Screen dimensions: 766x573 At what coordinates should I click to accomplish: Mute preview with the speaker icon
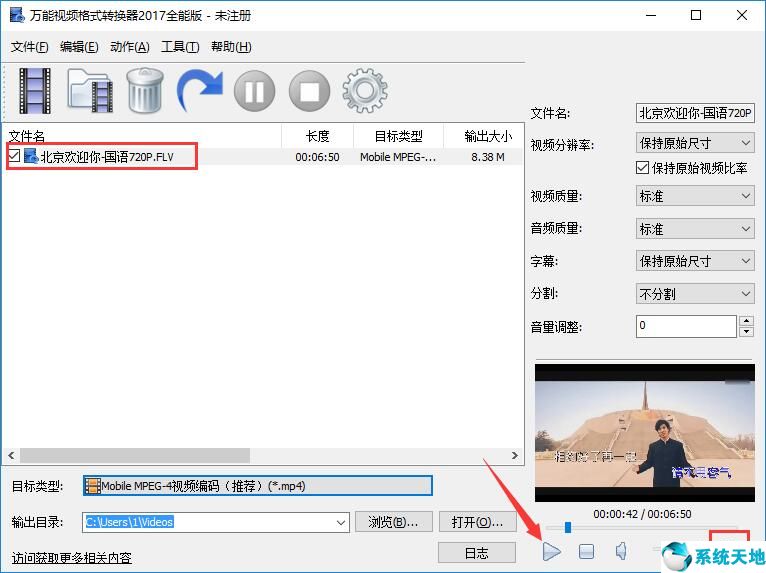[621, 551]
